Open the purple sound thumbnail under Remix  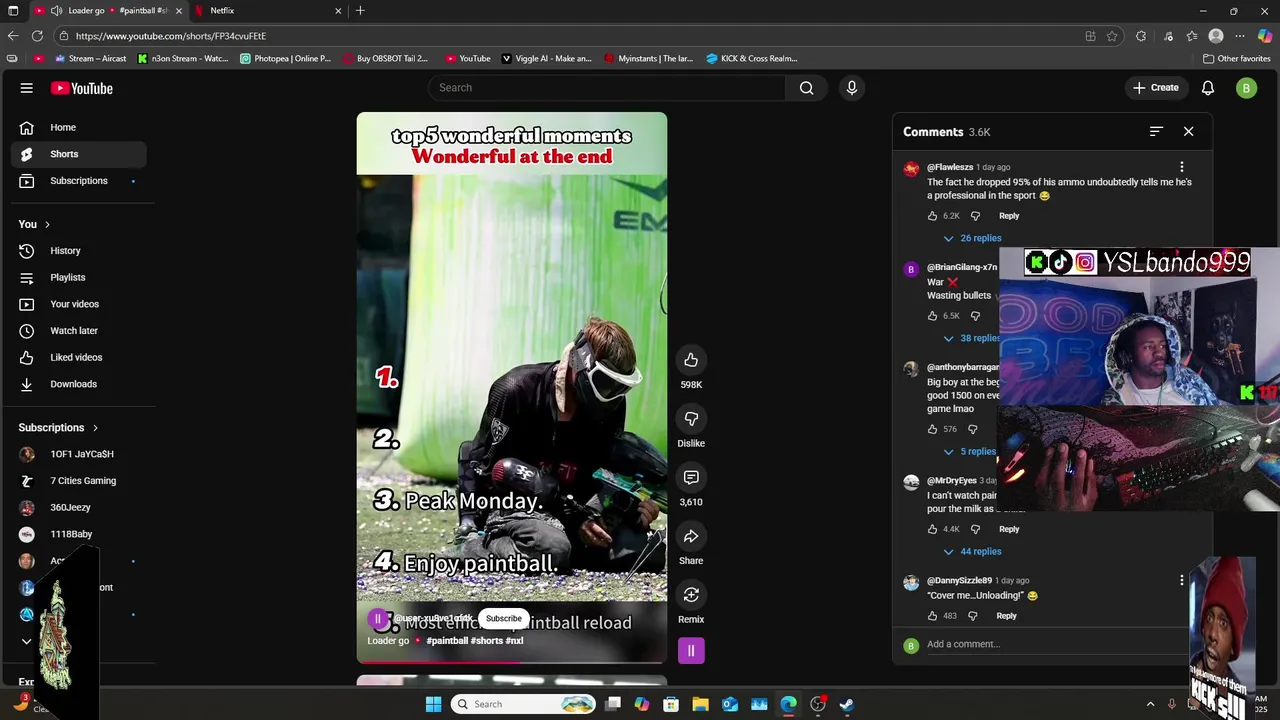click(x=691, y=651)
